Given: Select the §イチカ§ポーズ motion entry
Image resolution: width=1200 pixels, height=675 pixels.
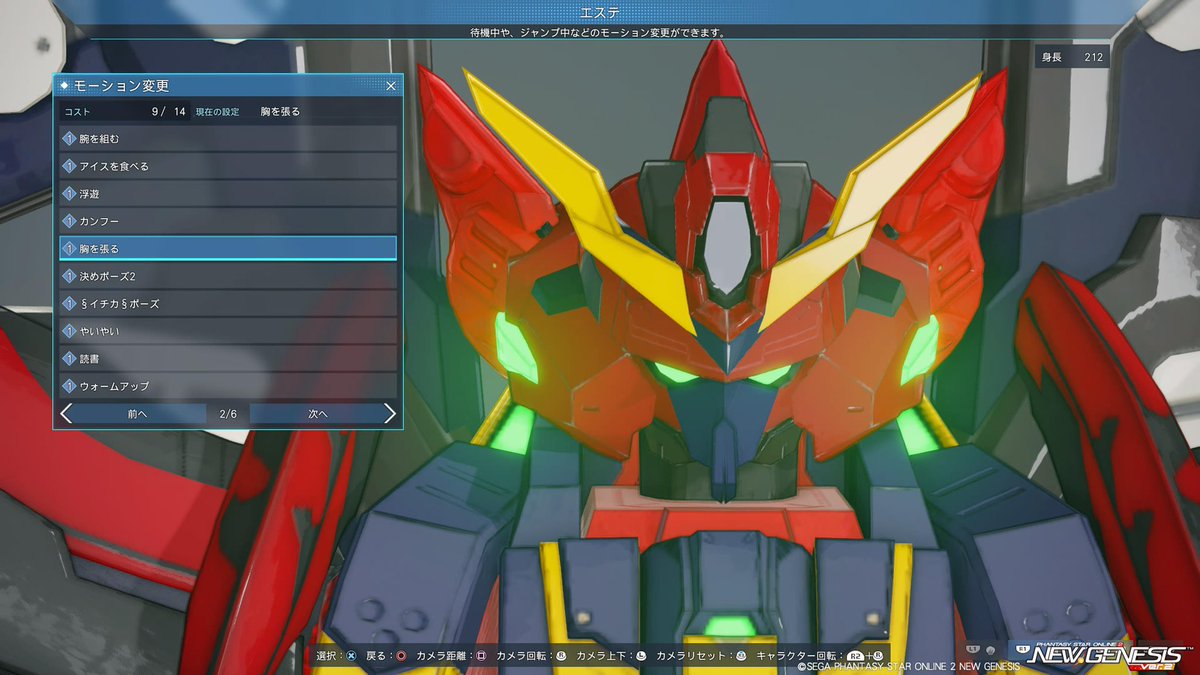Looking at the screenshot, I should pos(228,303).
